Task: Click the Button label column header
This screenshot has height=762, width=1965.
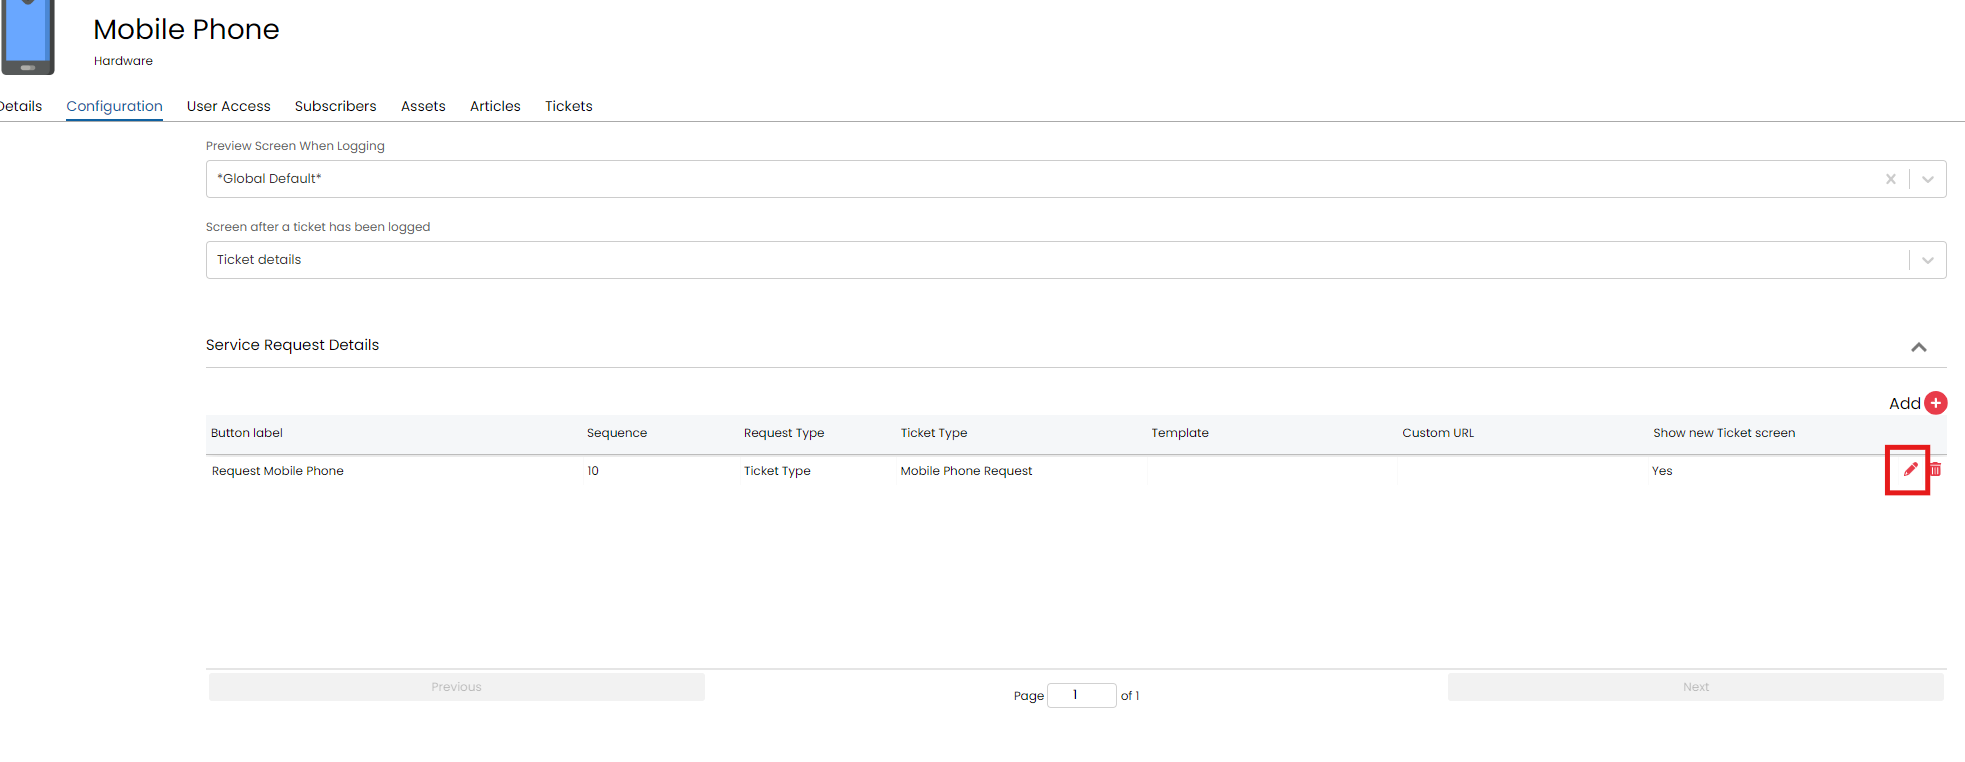Action: pyautogui.click(x=247, y=433)
